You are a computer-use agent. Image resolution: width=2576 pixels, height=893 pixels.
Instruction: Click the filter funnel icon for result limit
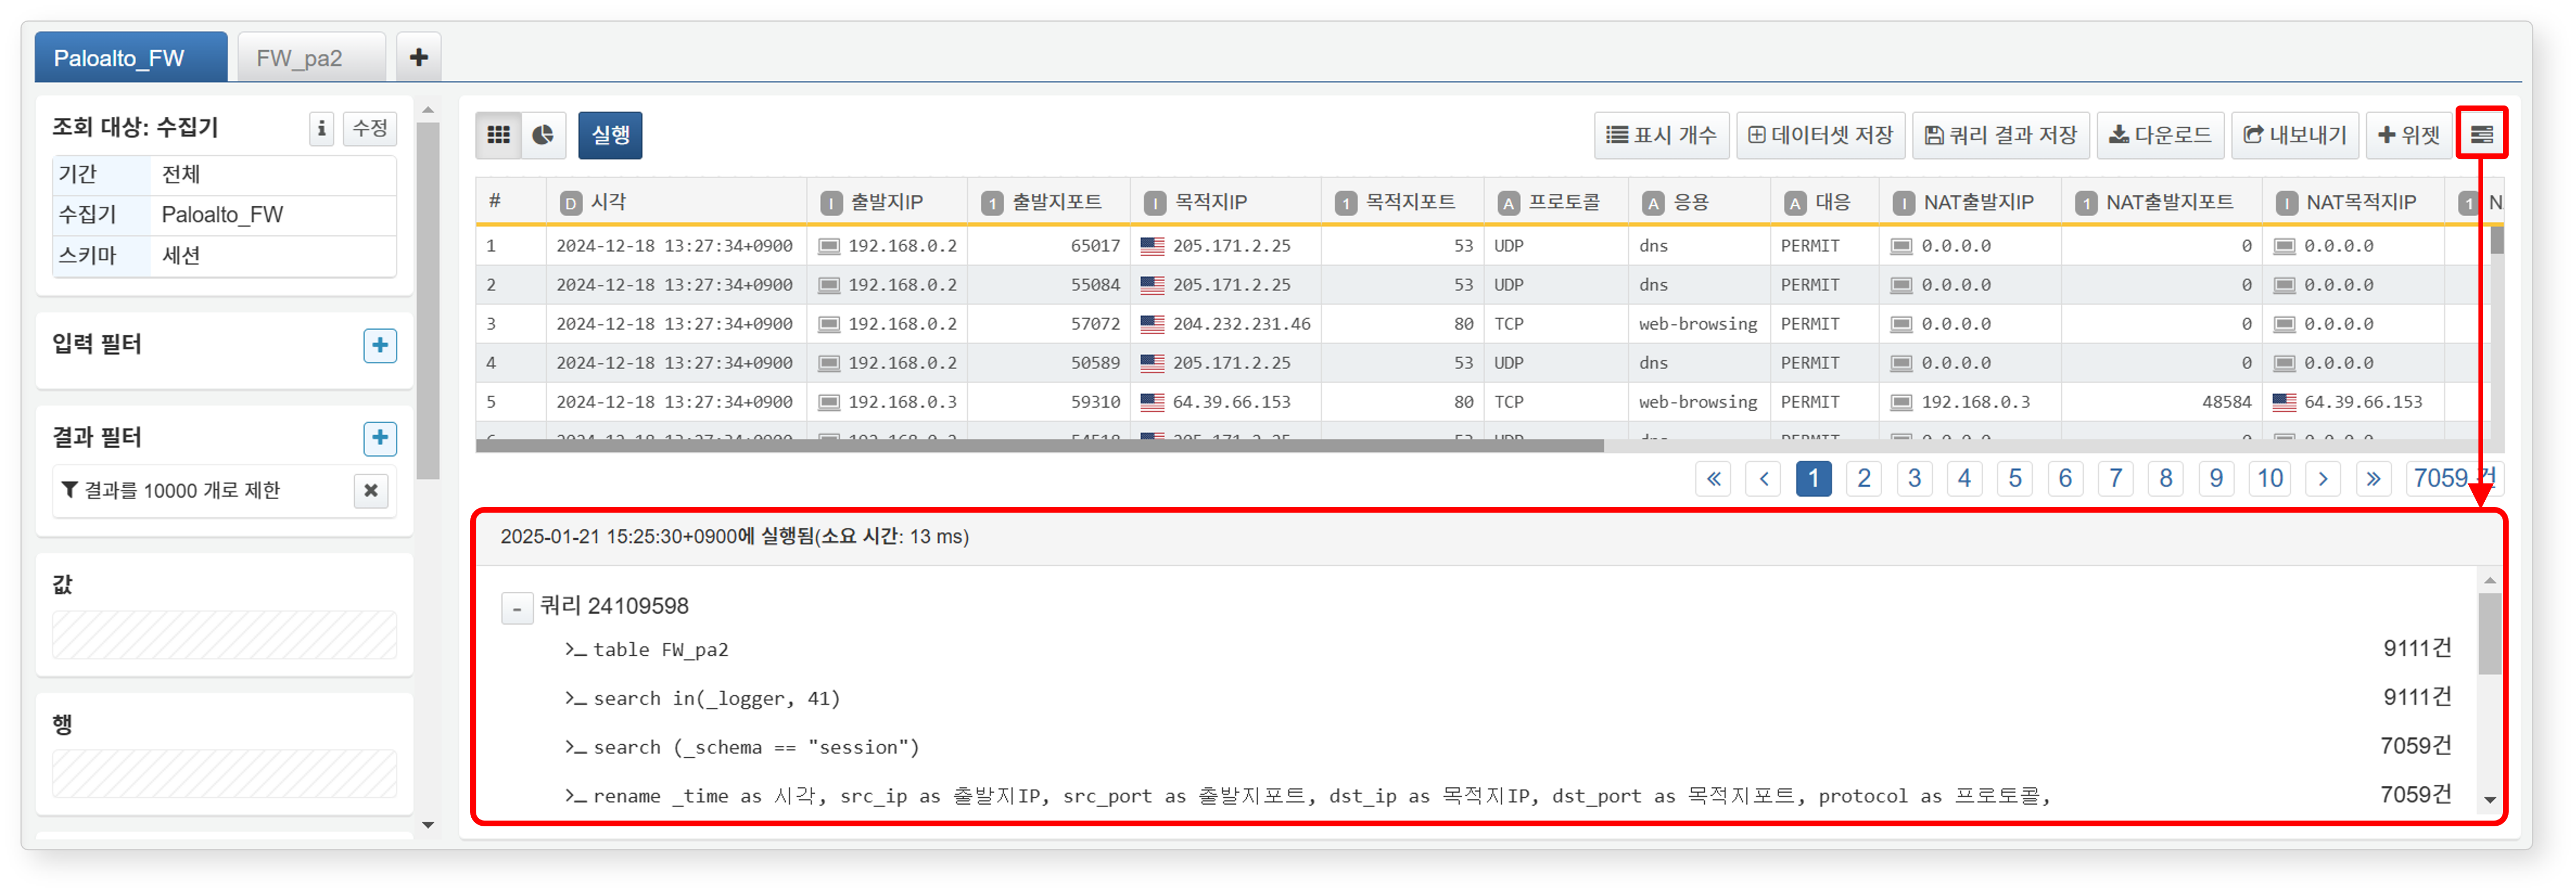(69, 489)
